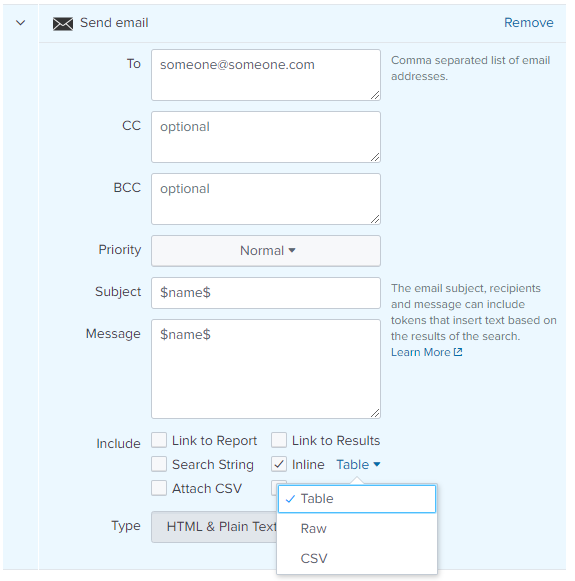Open the Priority Normal dropdown
The height and width of the screenshot is (581, 575).
pos(266,251)
